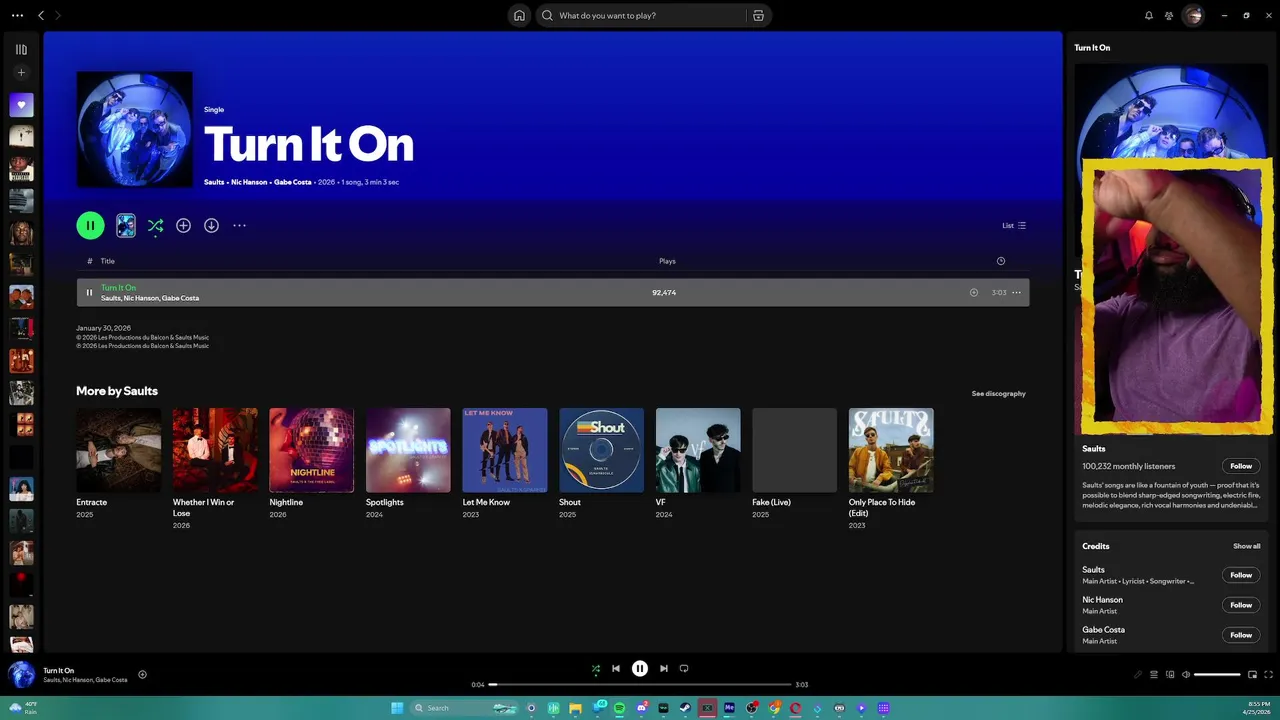Go to Spotify Home
This screenshot has height=720, width=1280.
519,16
